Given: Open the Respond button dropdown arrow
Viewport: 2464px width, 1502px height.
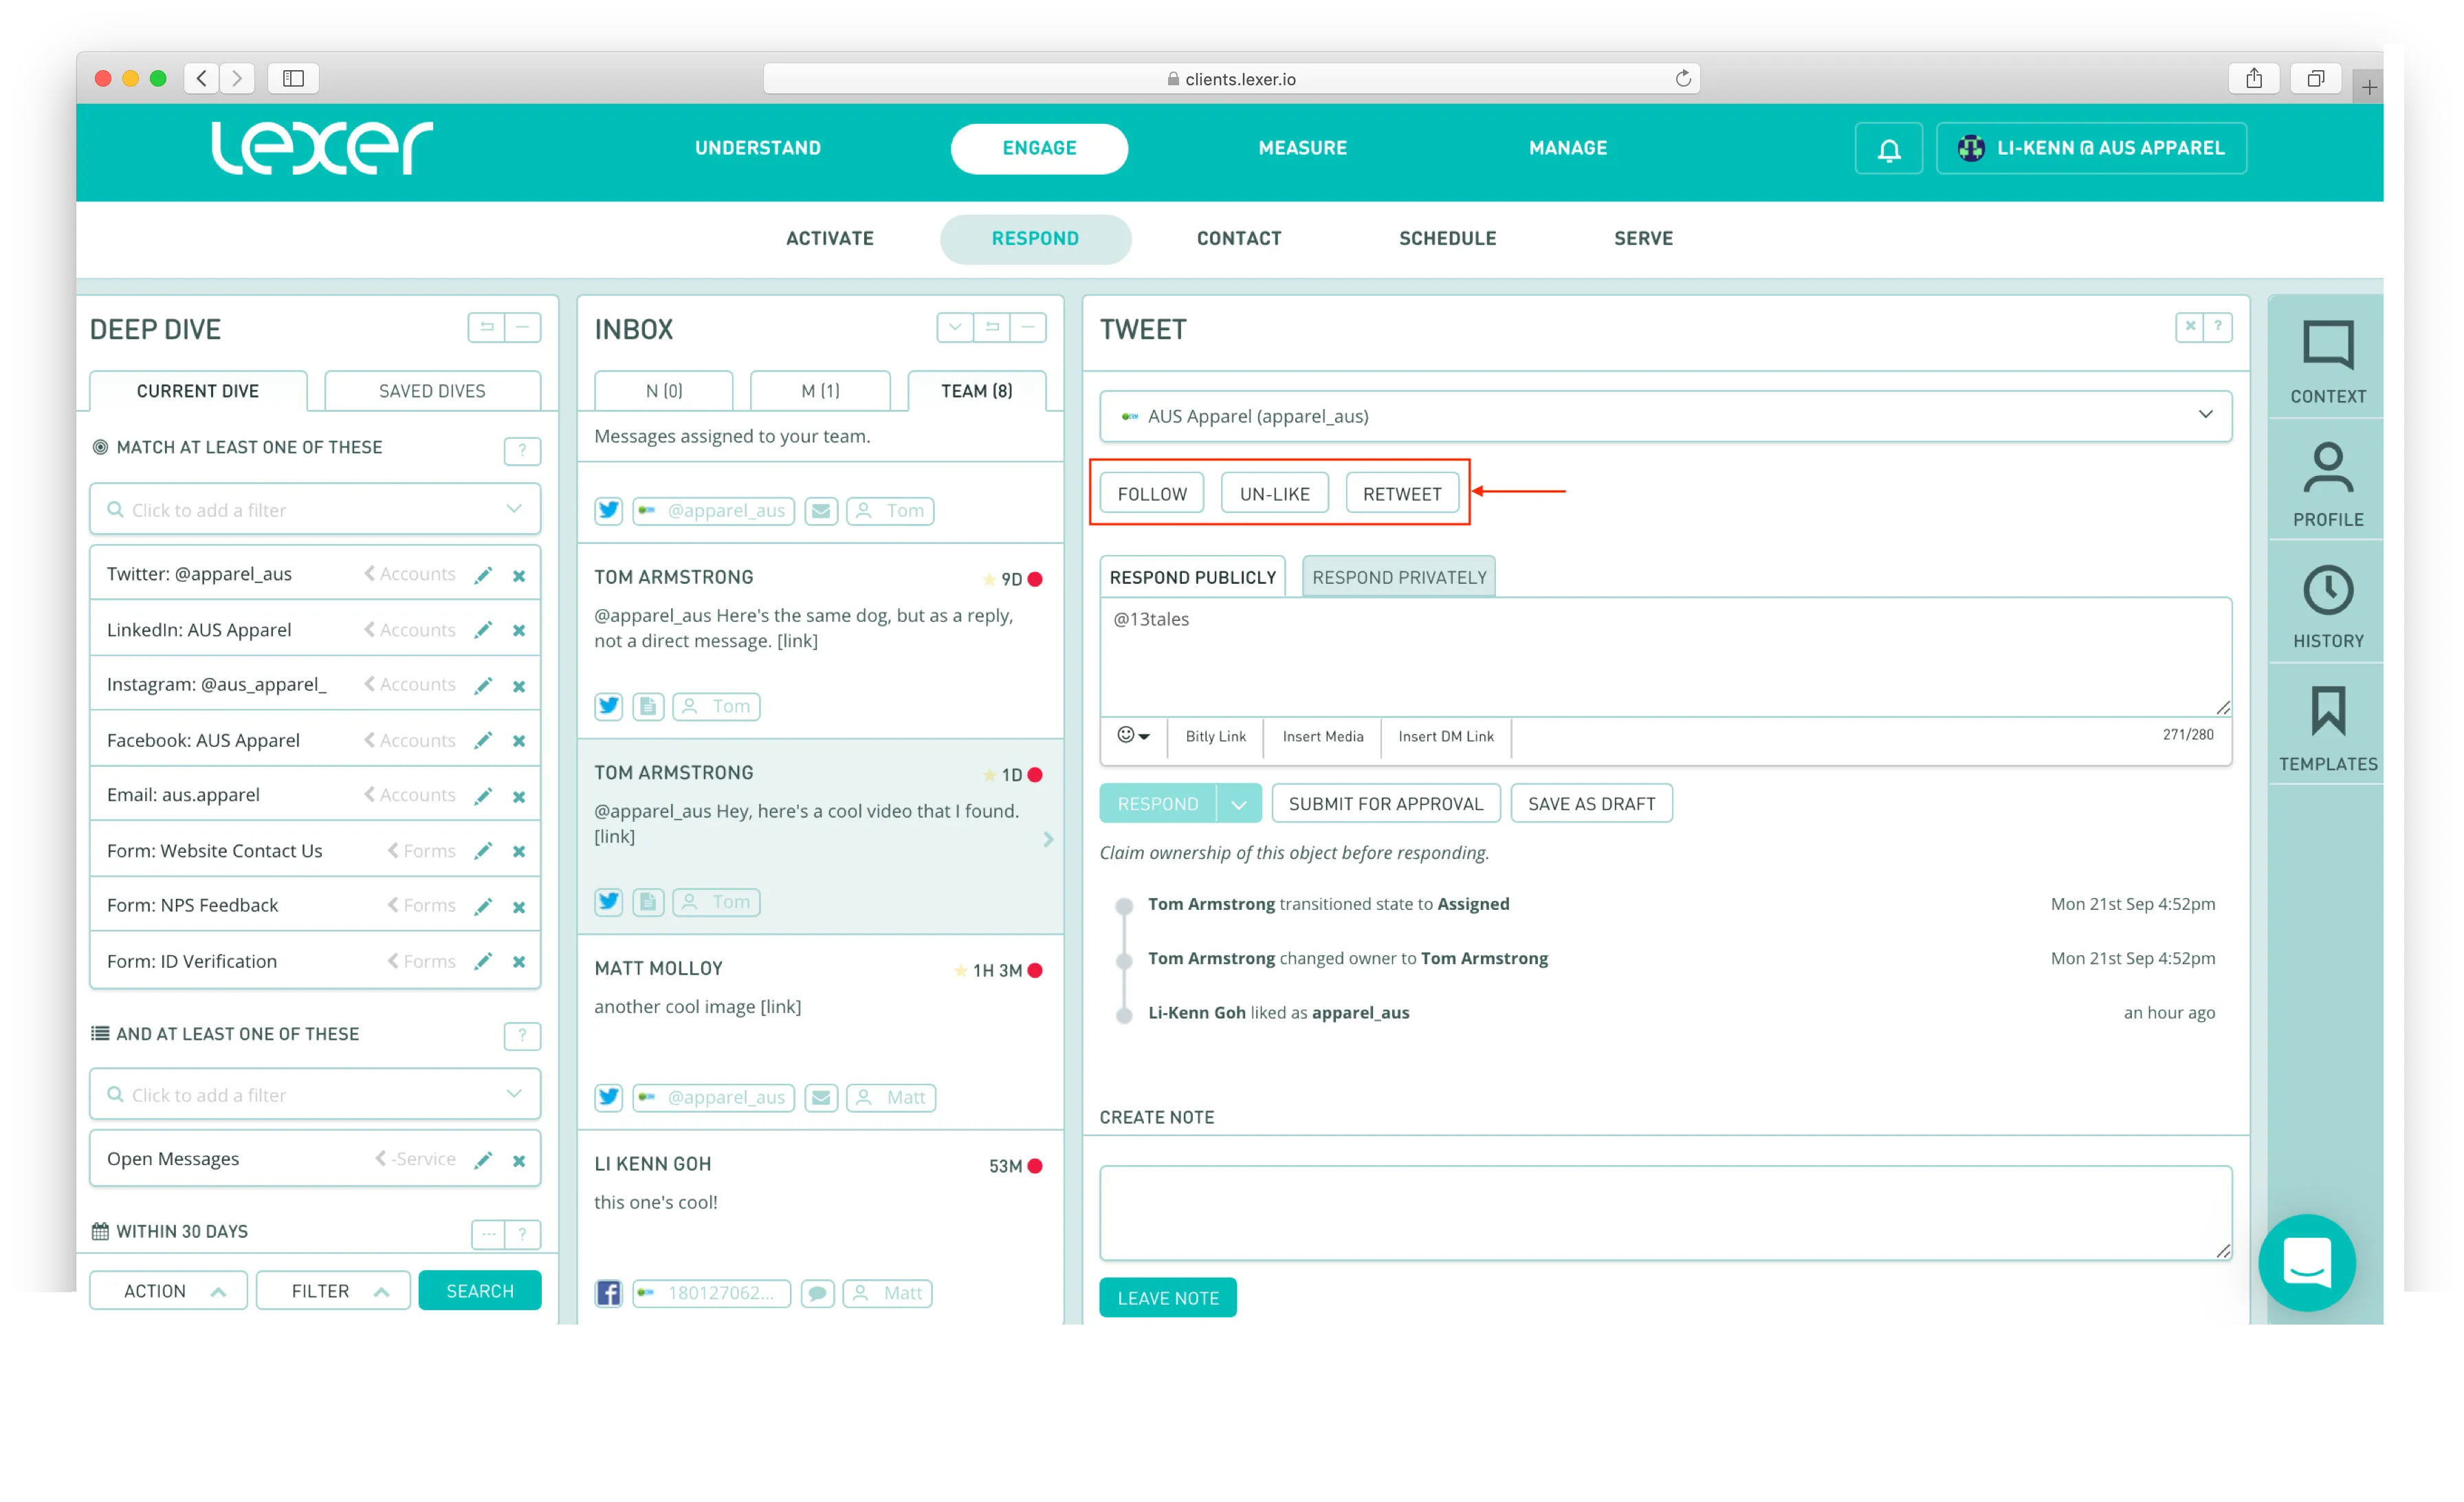Looking at the screenshot, I should click(1239, 804).
